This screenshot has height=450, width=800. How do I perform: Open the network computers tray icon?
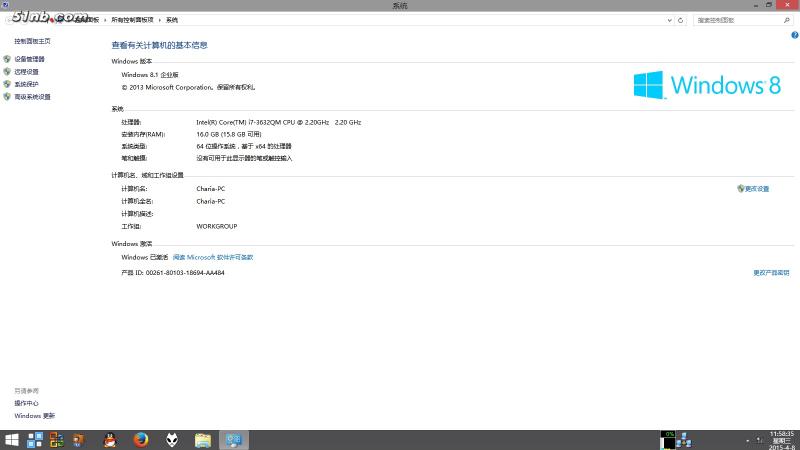tap(684, 440)
